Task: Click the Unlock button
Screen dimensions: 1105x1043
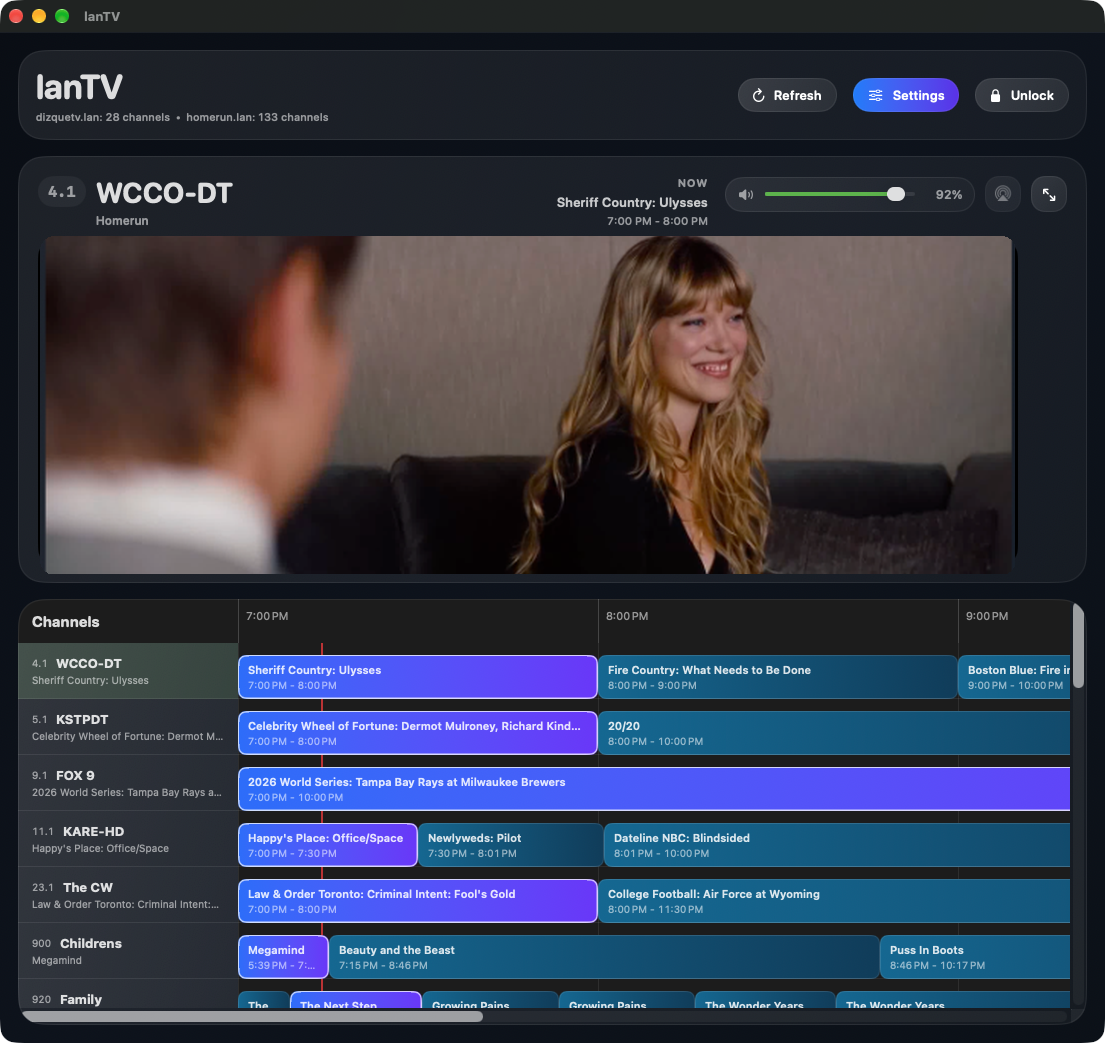Action: [1021, 95]
